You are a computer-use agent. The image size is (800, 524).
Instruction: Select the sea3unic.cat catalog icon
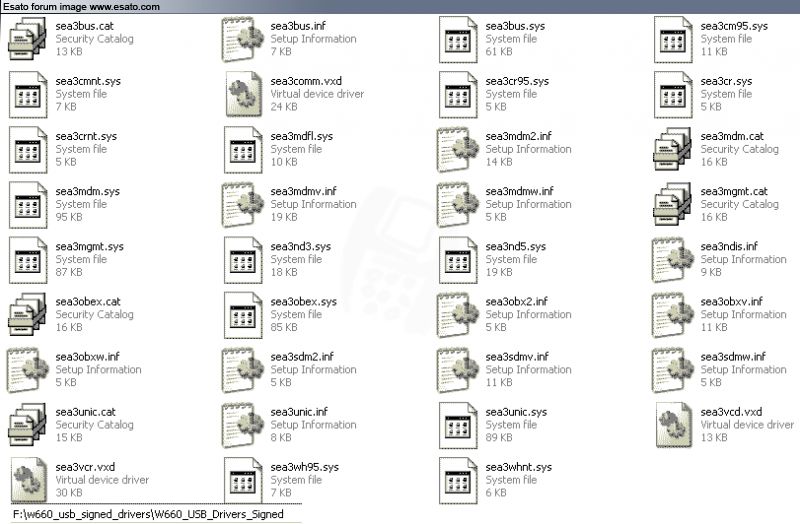pos(28,425)
